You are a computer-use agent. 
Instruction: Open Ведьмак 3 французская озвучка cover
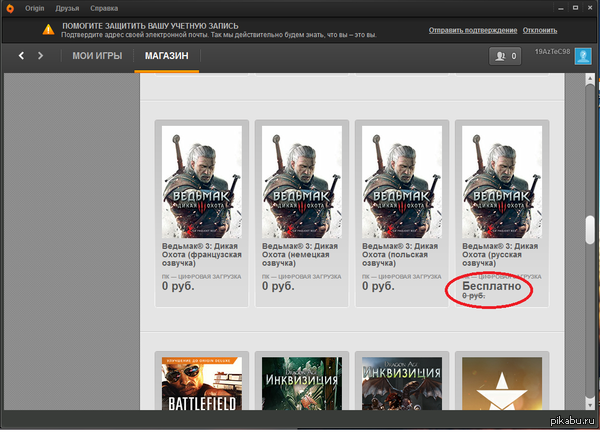(x=202, y=182)
